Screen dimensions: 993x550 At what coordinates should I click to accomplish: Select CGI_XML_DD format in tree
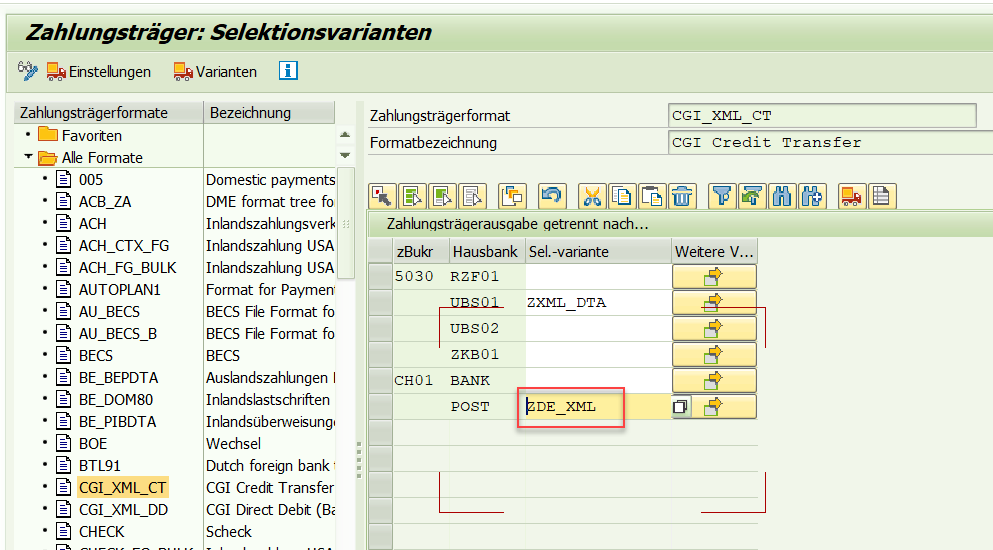123,509
